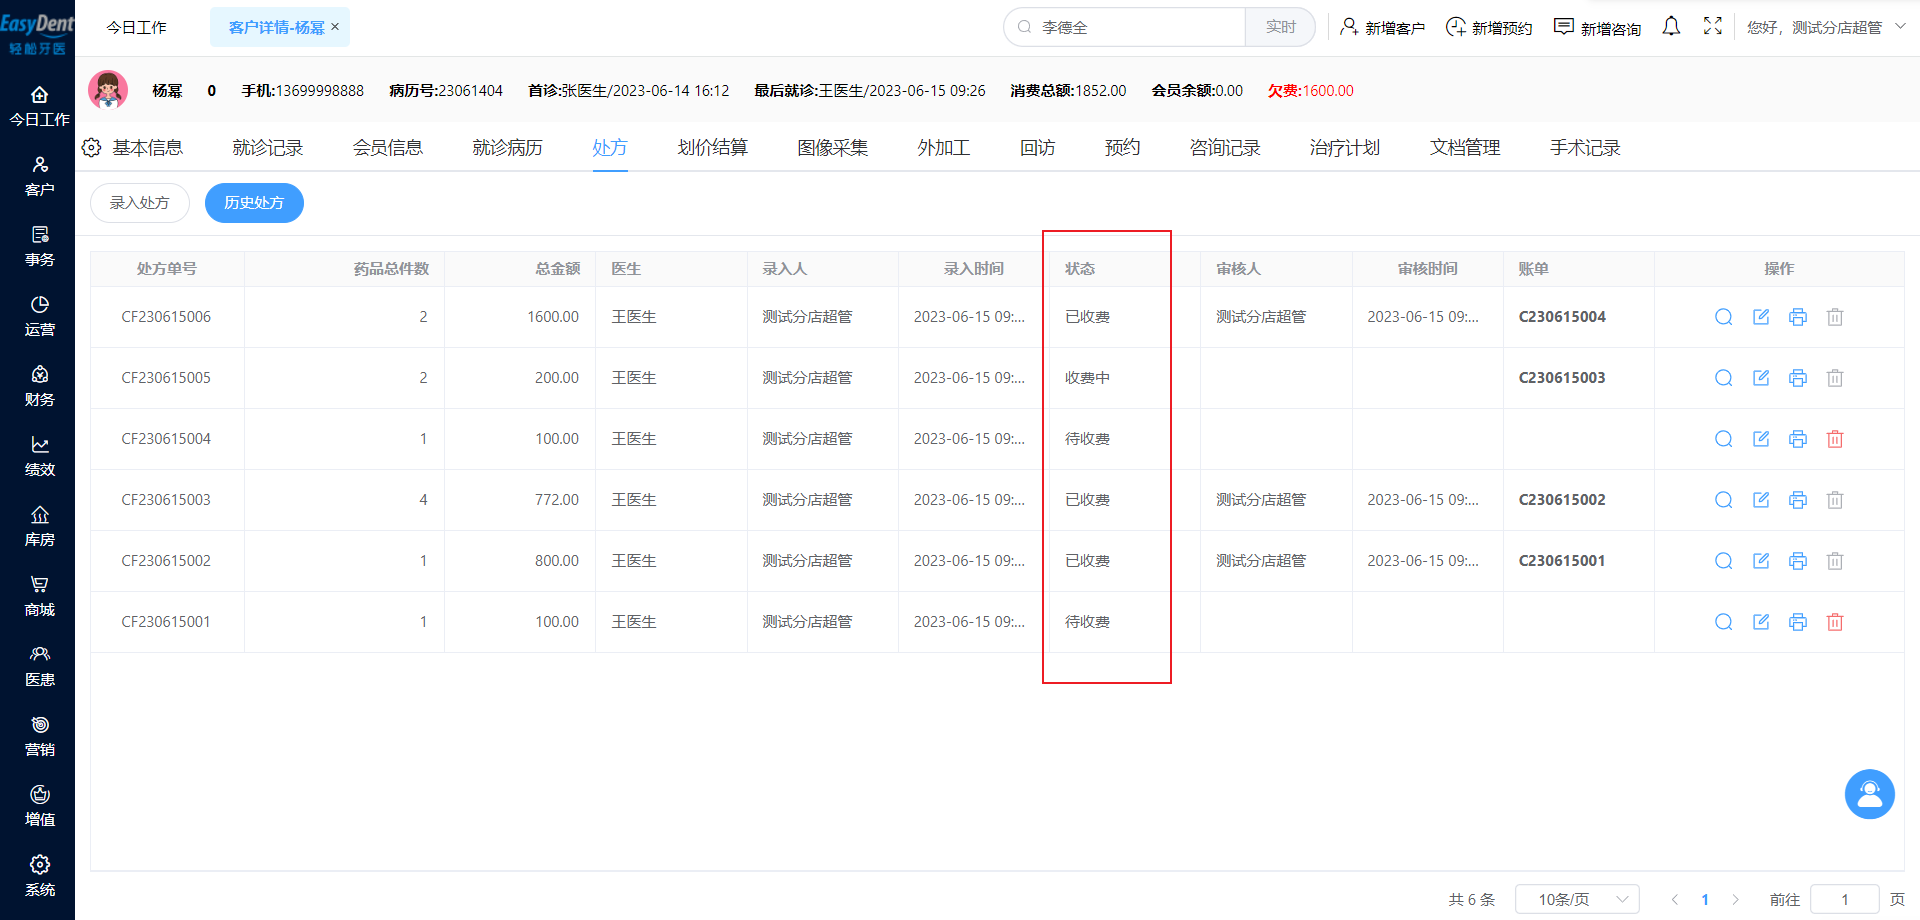Screen dimensions: 1920x920
Task: Go to the next page arrow
Action: (1736, 899)
